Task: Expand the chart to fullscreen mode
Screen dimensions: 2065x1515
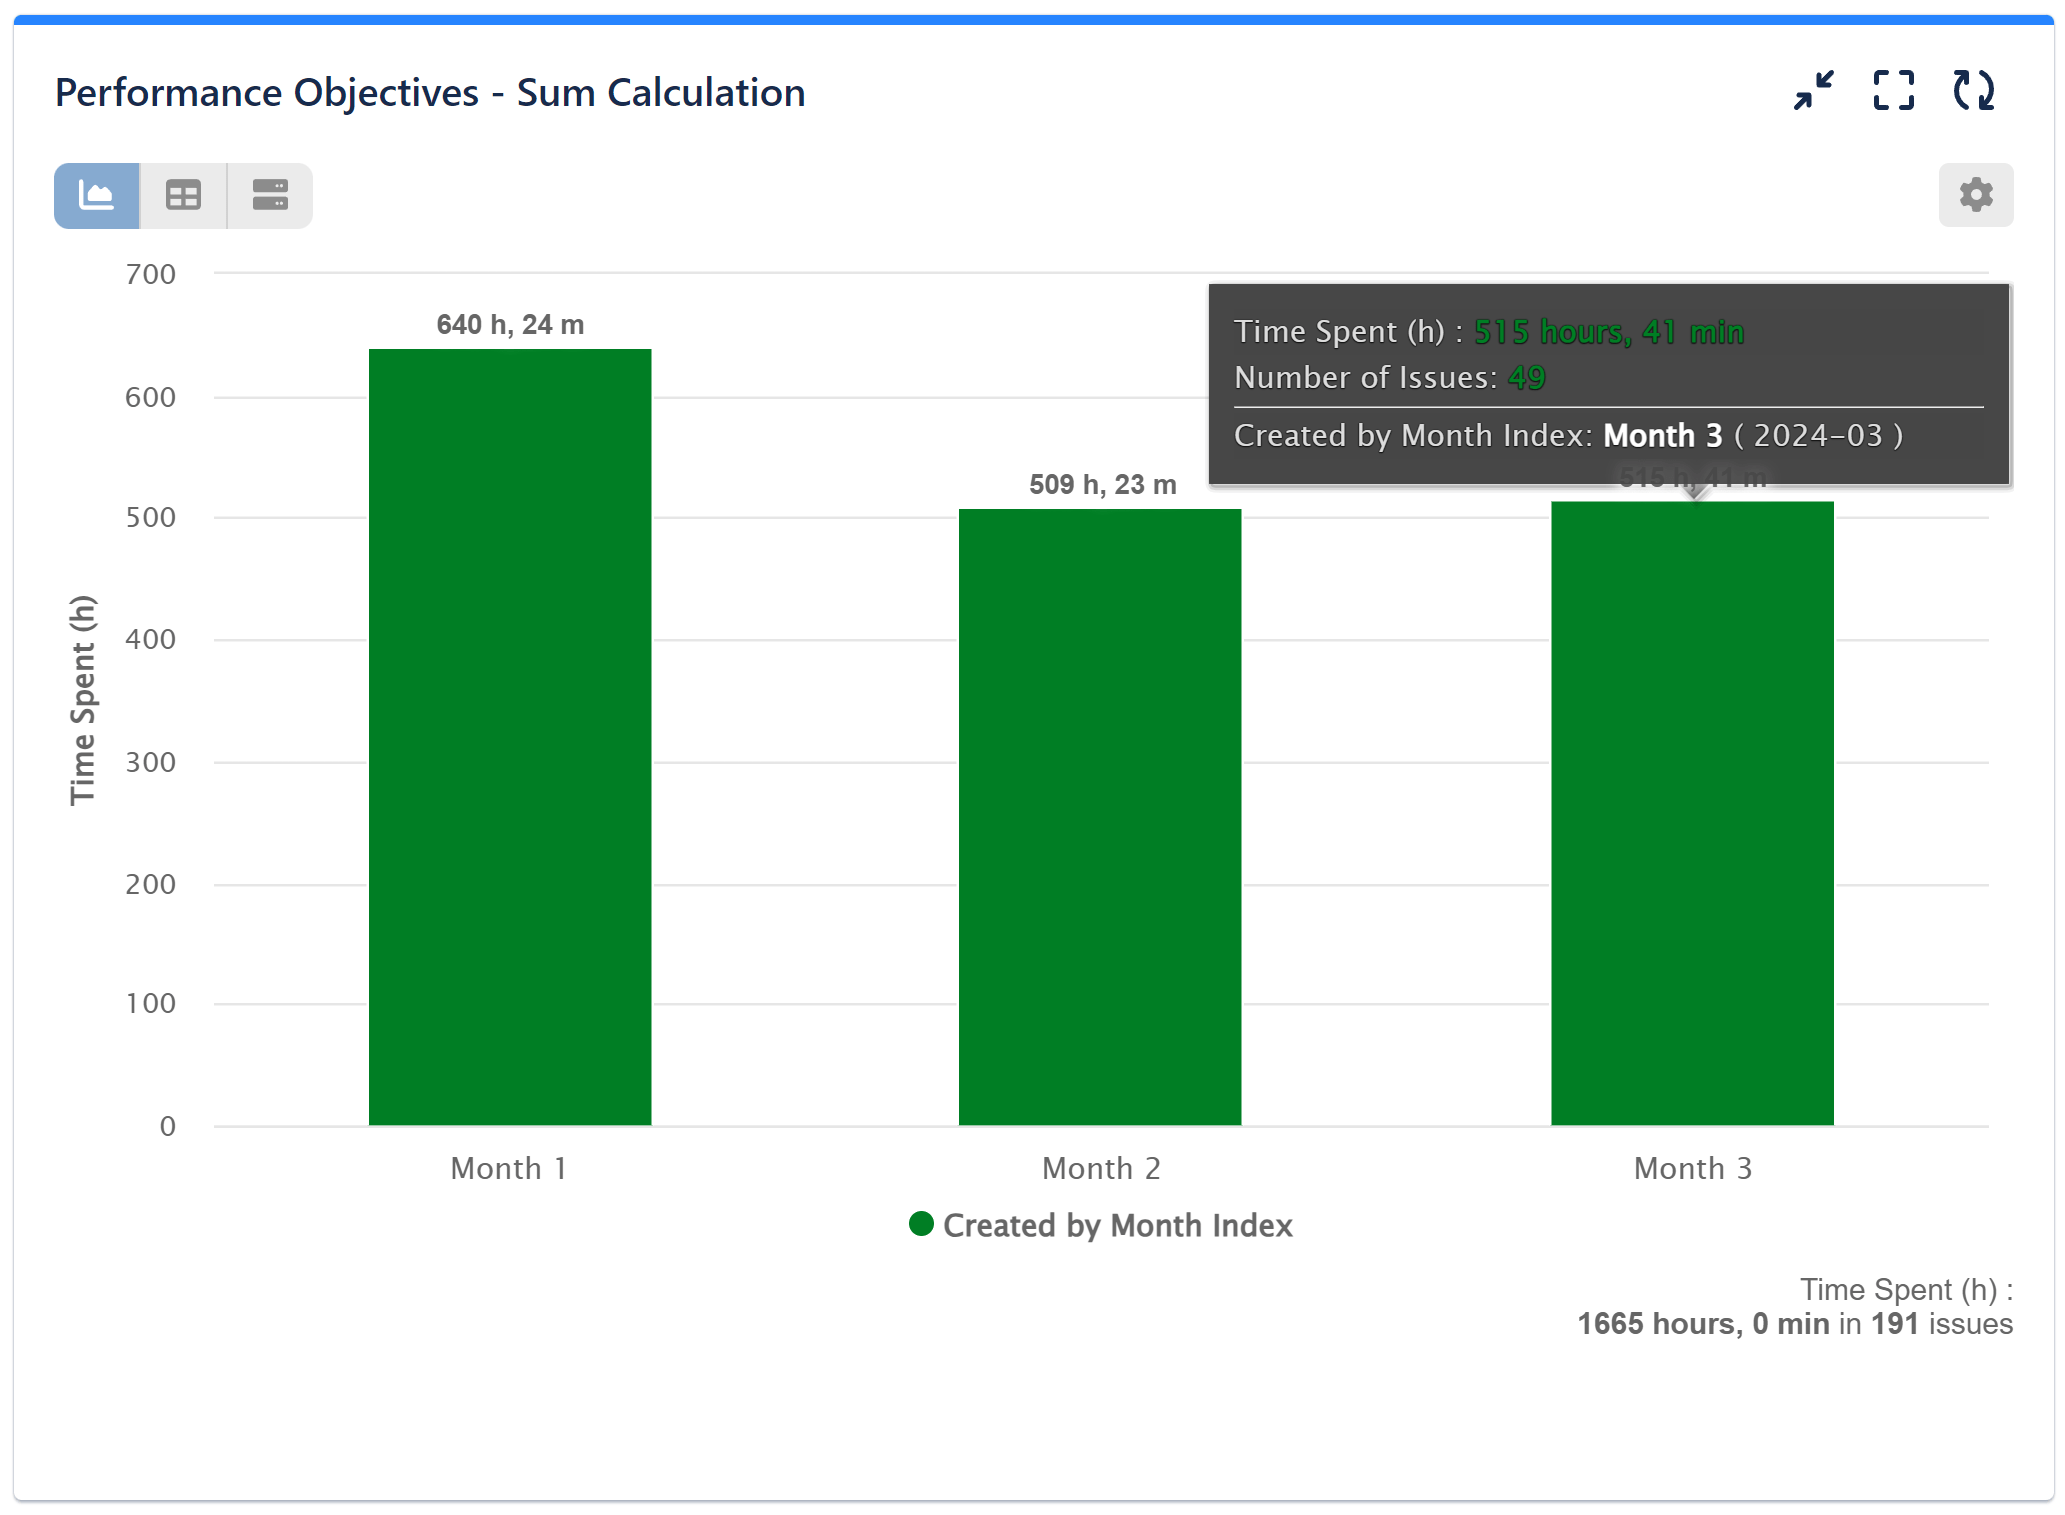Action: (1893, 91)
